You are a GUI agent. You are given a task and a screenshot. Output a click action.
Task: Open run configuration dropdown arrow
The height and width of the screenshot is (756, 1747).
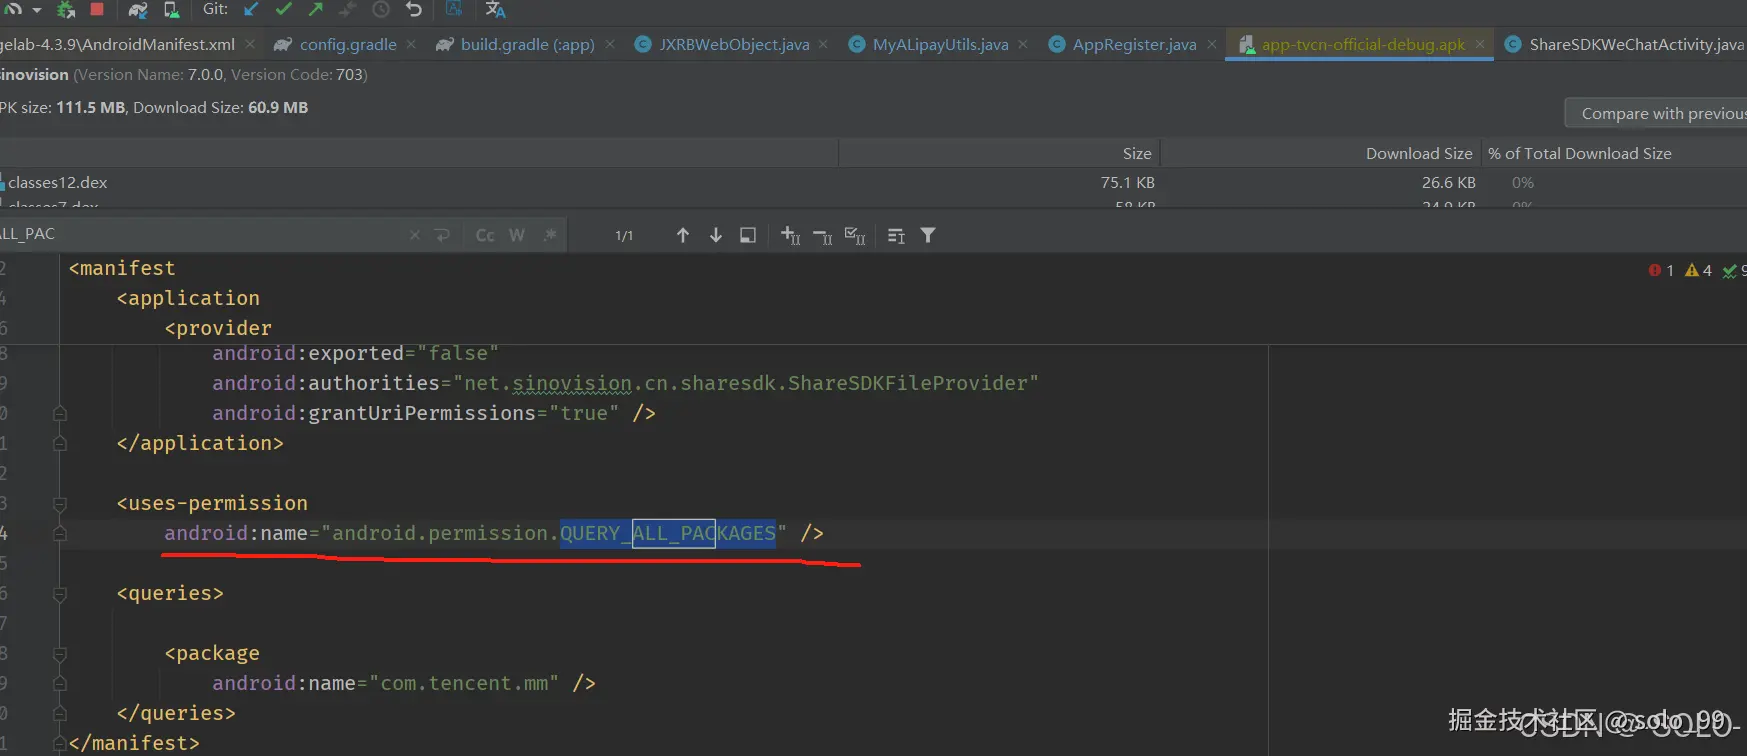[37, 9]
